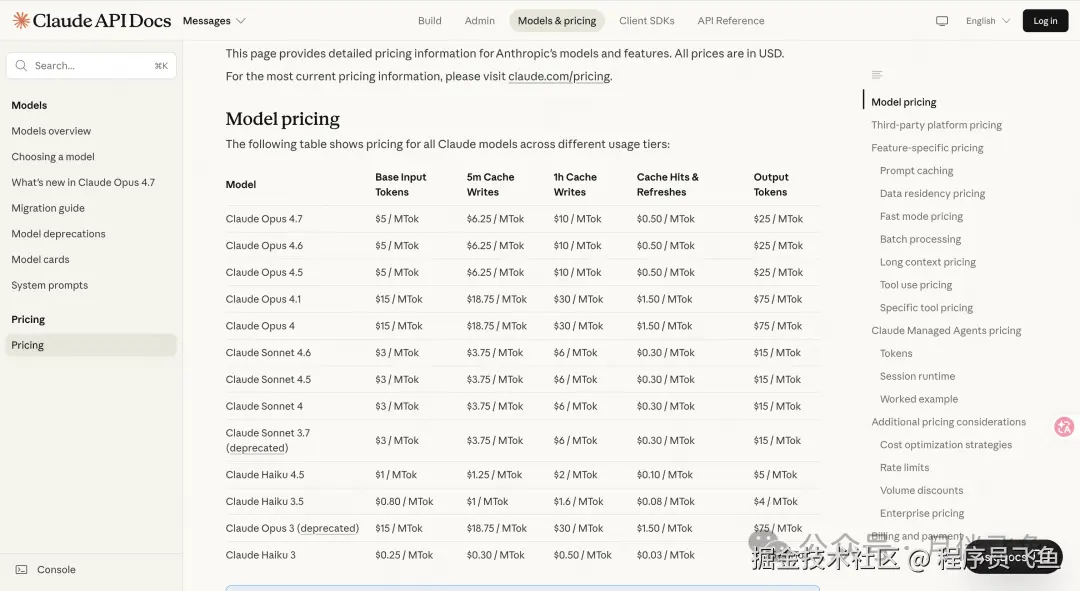Jump to Batch processing section
Screen dimensions: 1080x591
coord(920,239)
